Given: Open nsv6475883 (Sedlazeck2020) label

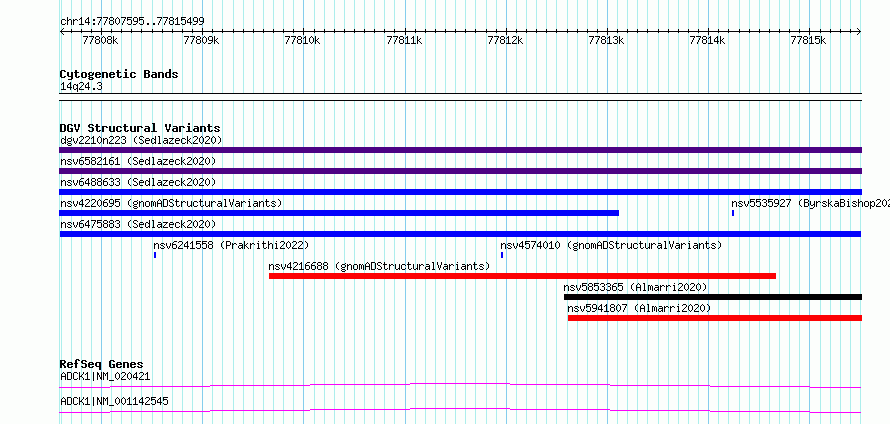Looking at the screenshot, I should click(138, 224).
